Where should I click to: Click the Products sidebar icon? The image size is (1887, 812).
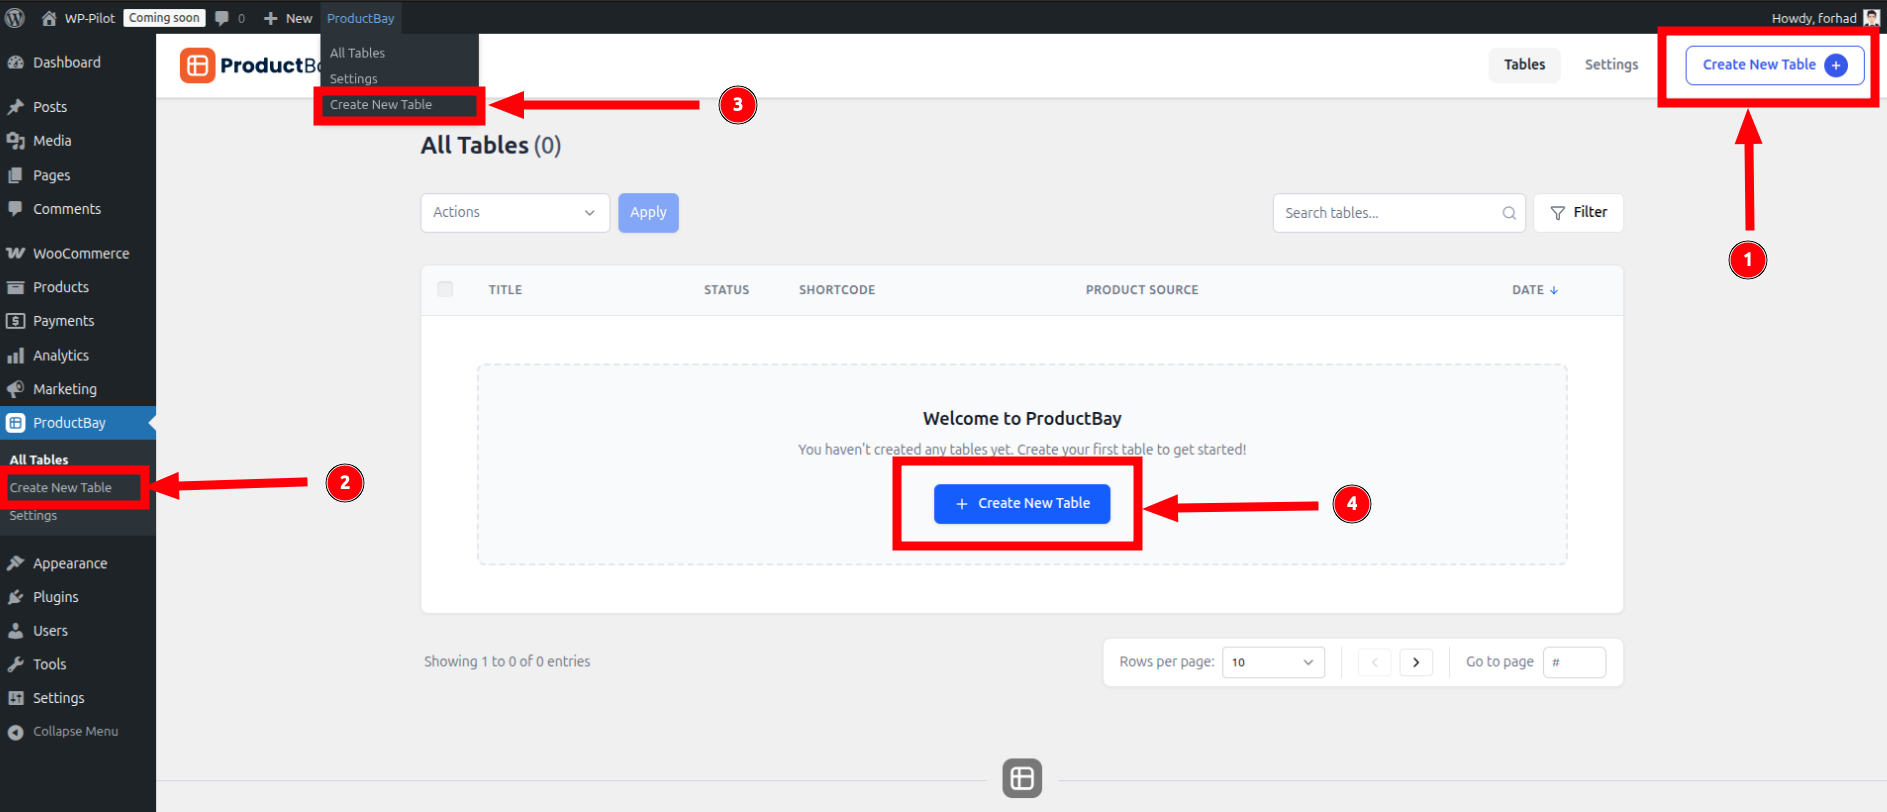[x=16, y=287]
